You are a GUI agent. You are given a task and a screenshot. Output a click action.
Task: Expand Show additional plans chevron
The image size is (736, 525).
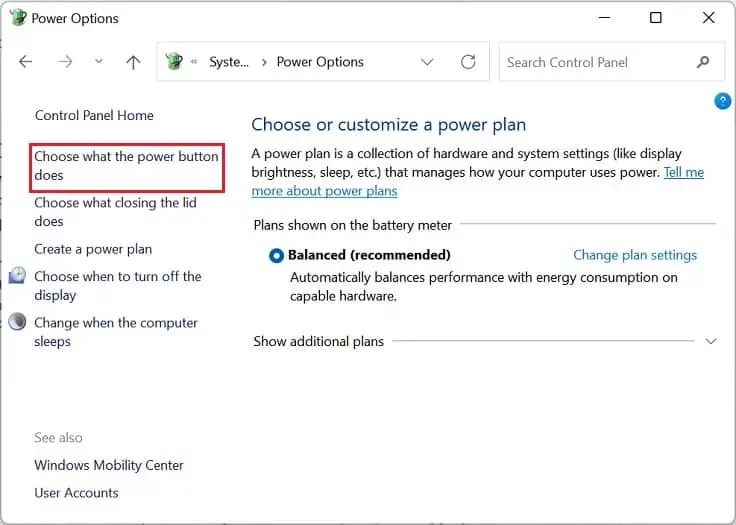click(x=711, y=341)
